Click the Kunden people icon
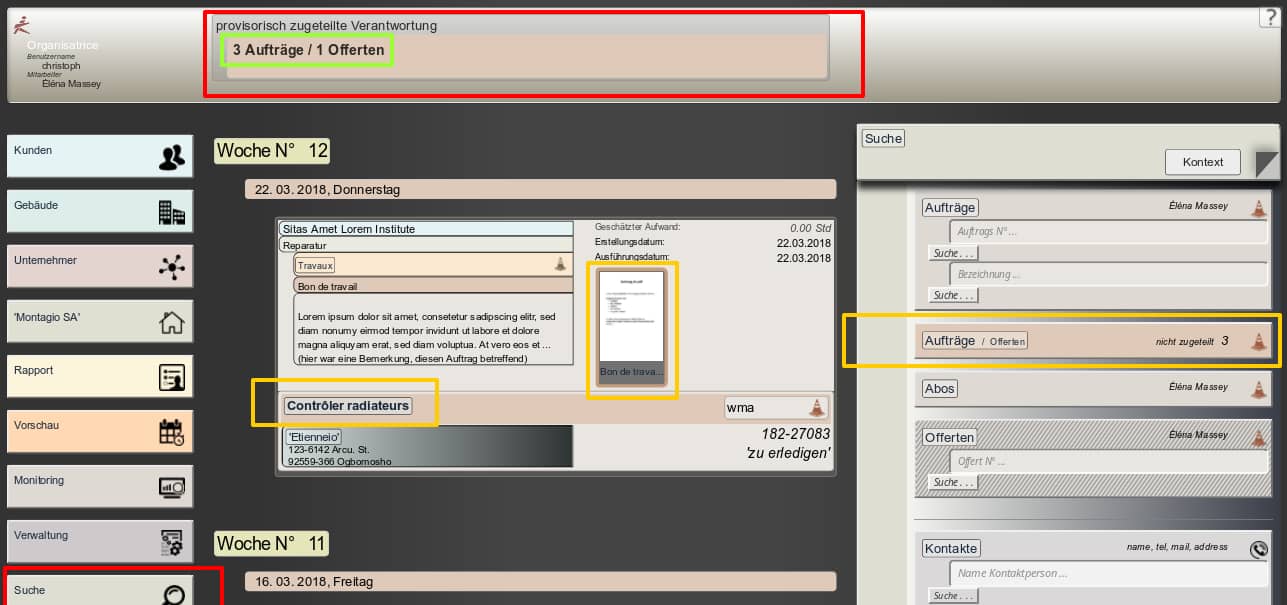 pos(172,157)
